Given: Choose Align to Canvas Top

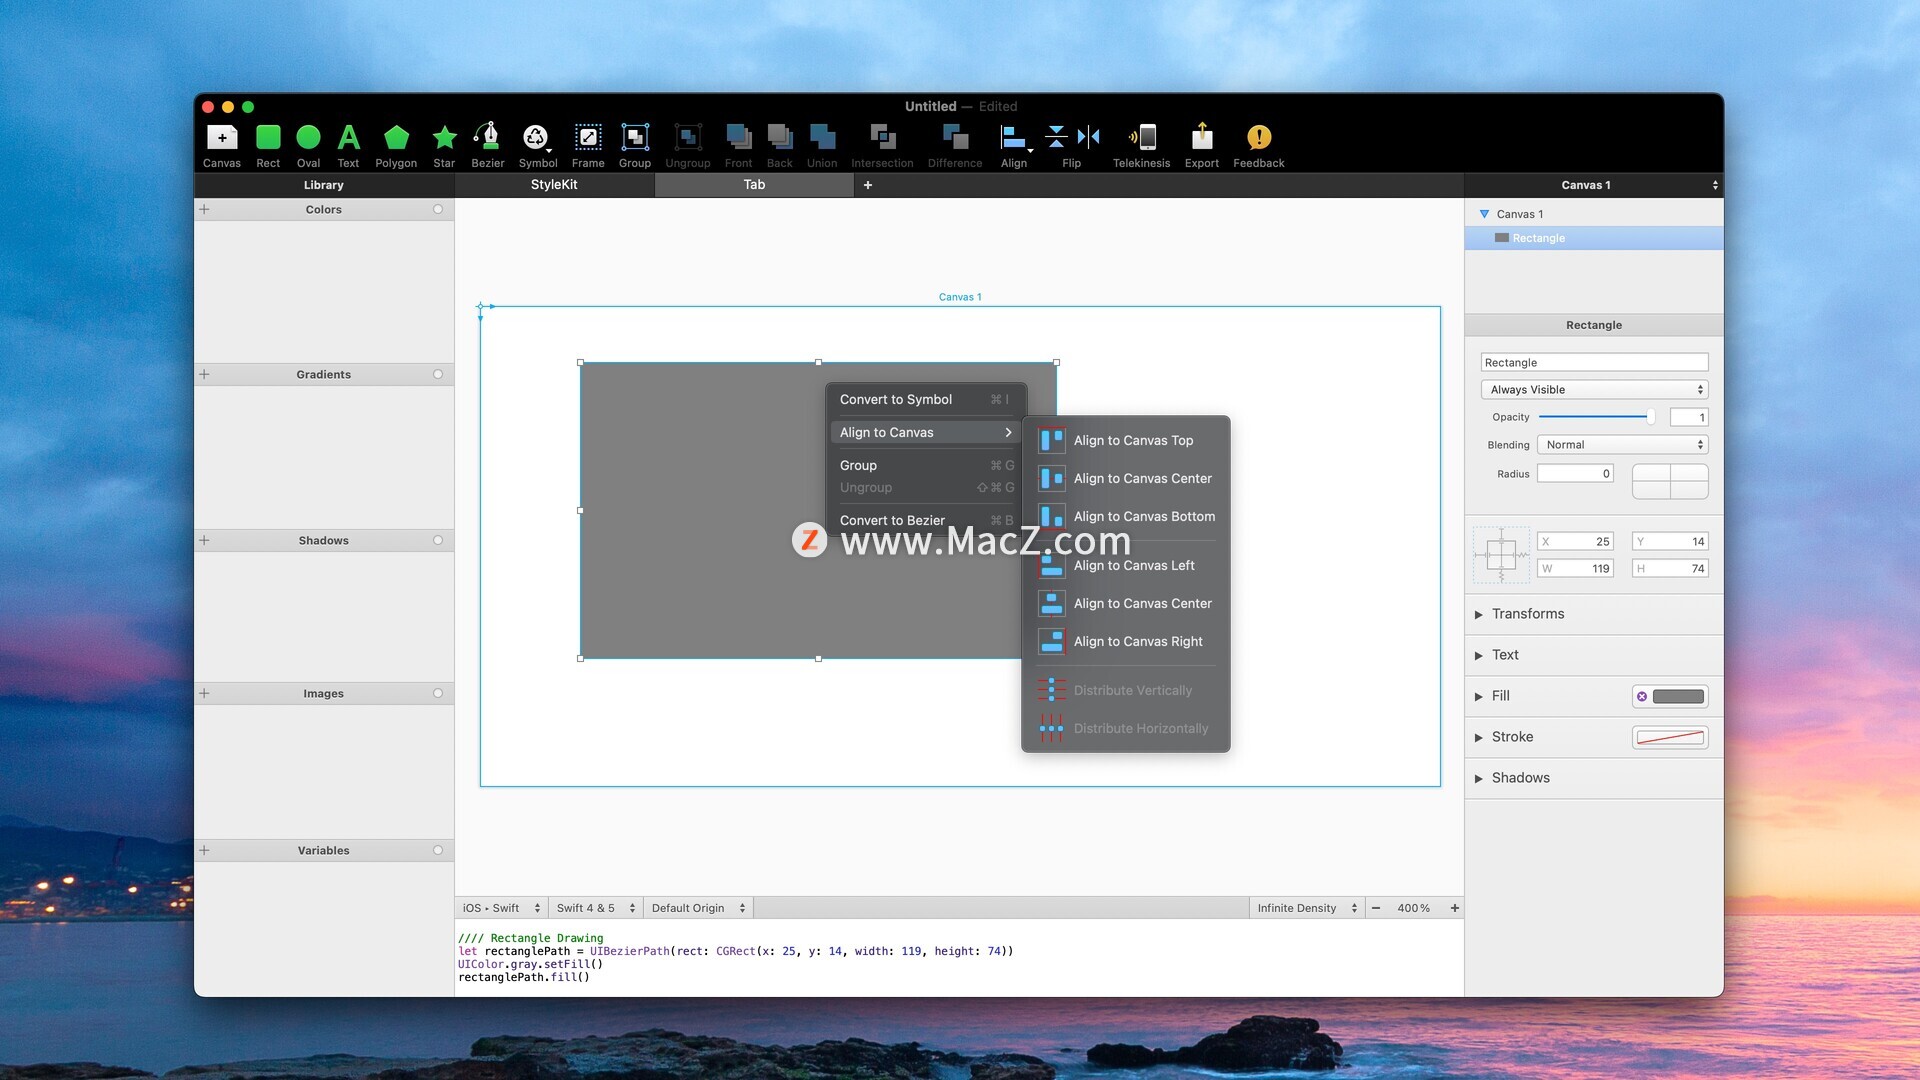Looking at the screenshot, I should [1126, 440].
